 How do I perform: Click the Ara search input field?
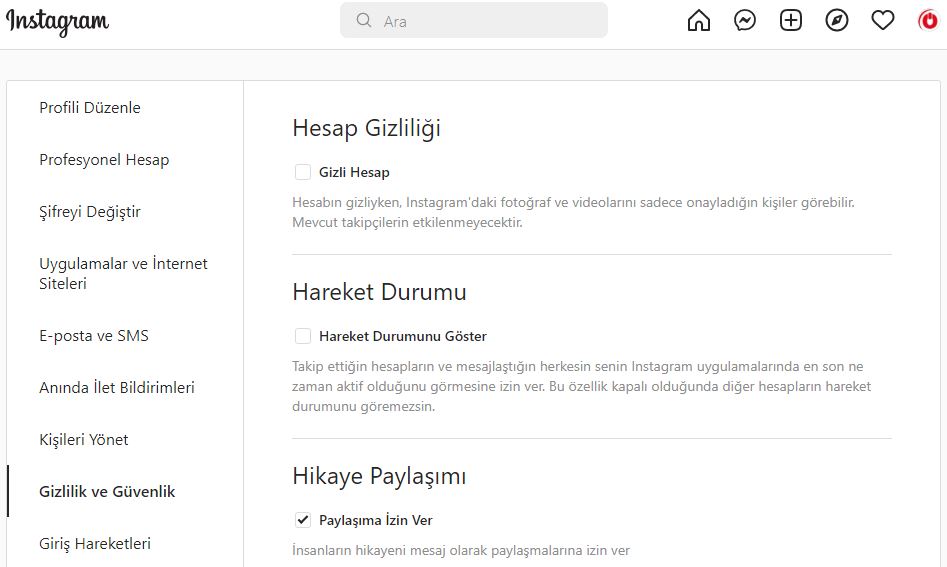point(488,21)
